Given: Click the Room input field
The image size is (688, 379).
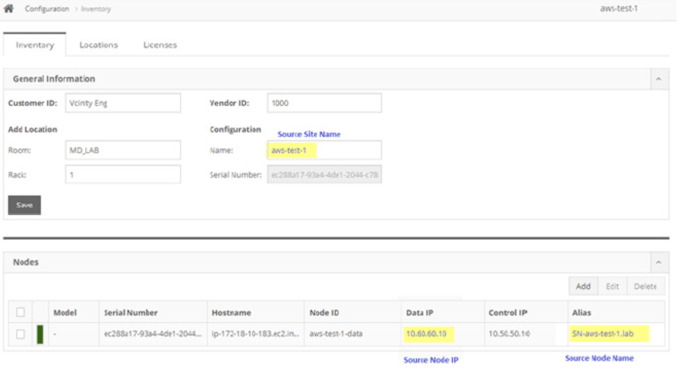Looking at the screenshot, I should pos(123,150).
